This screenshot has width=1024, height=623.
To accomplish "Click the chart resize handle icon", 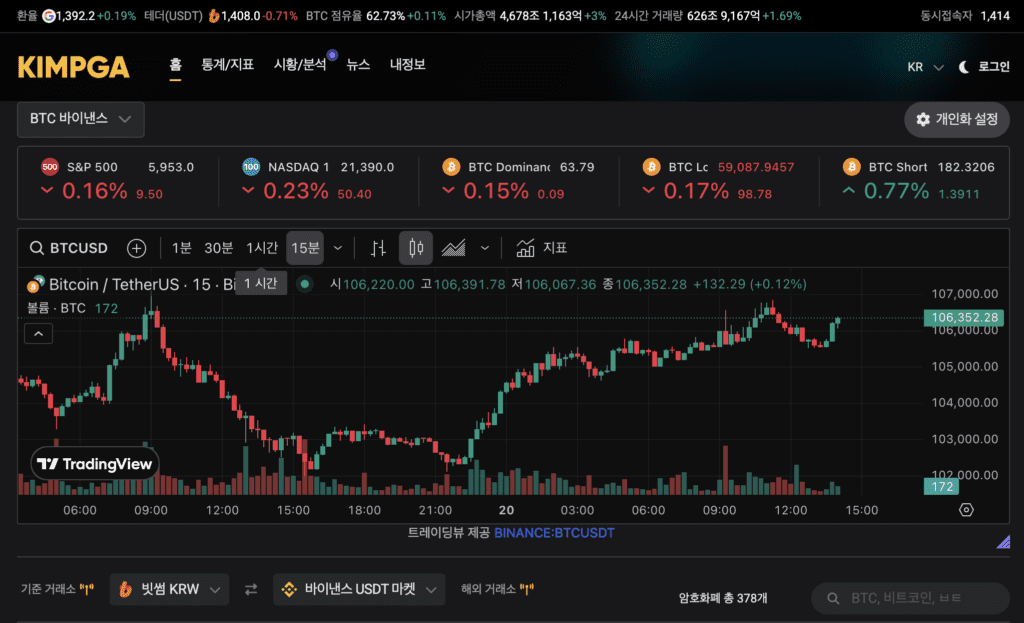I will [1003, 541].
